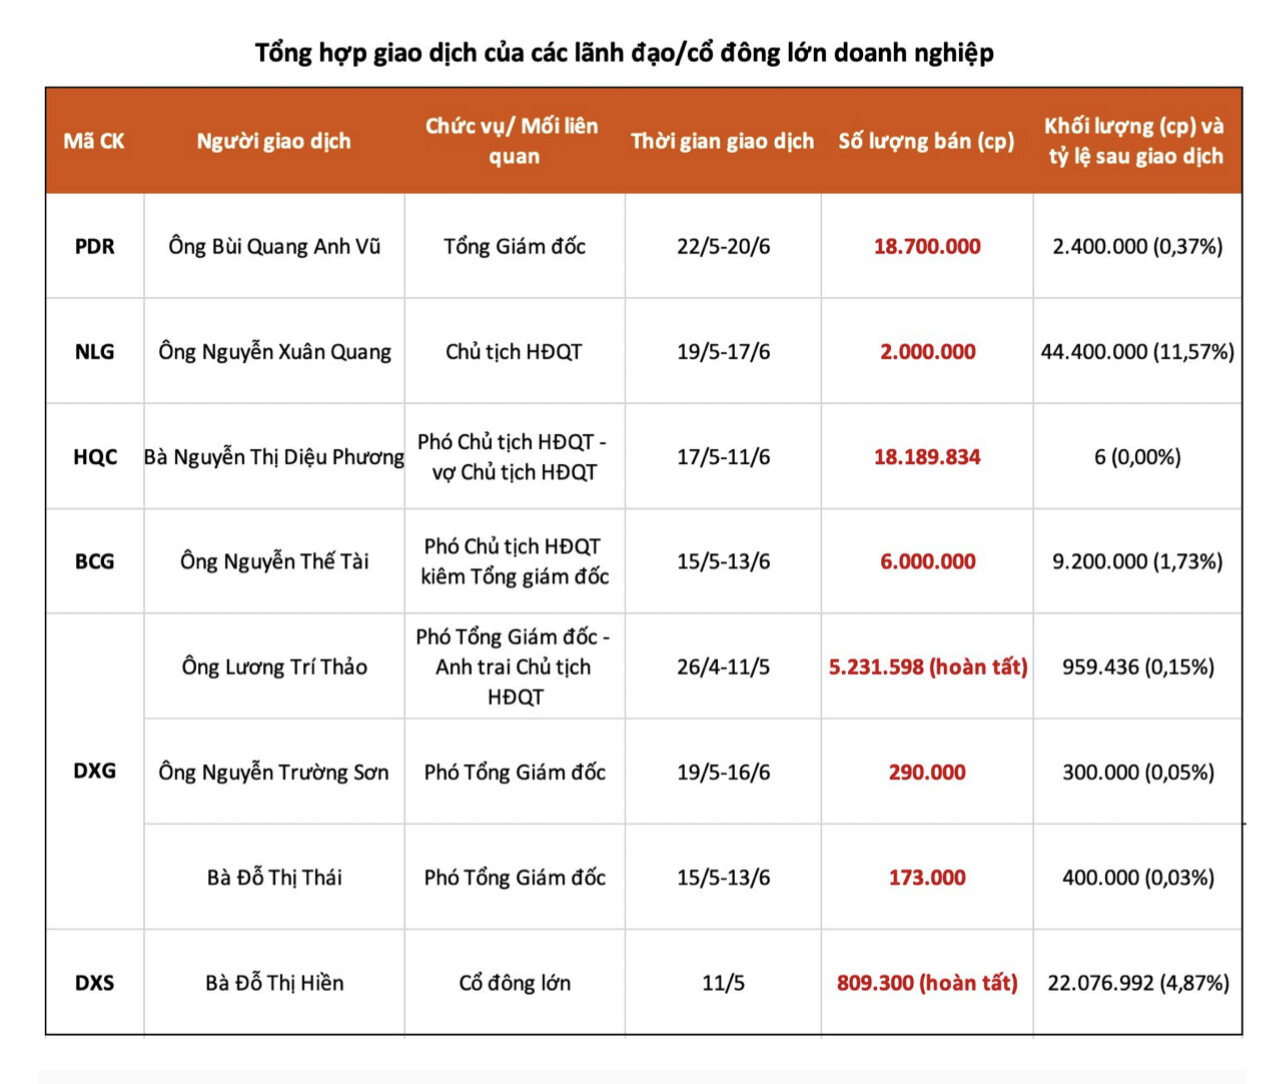Image resolution: width=1284 pixels, height=1084 pixels.
Task: Click the "44.400.000 (11,57%)" cell
Action: [1137, 352]
